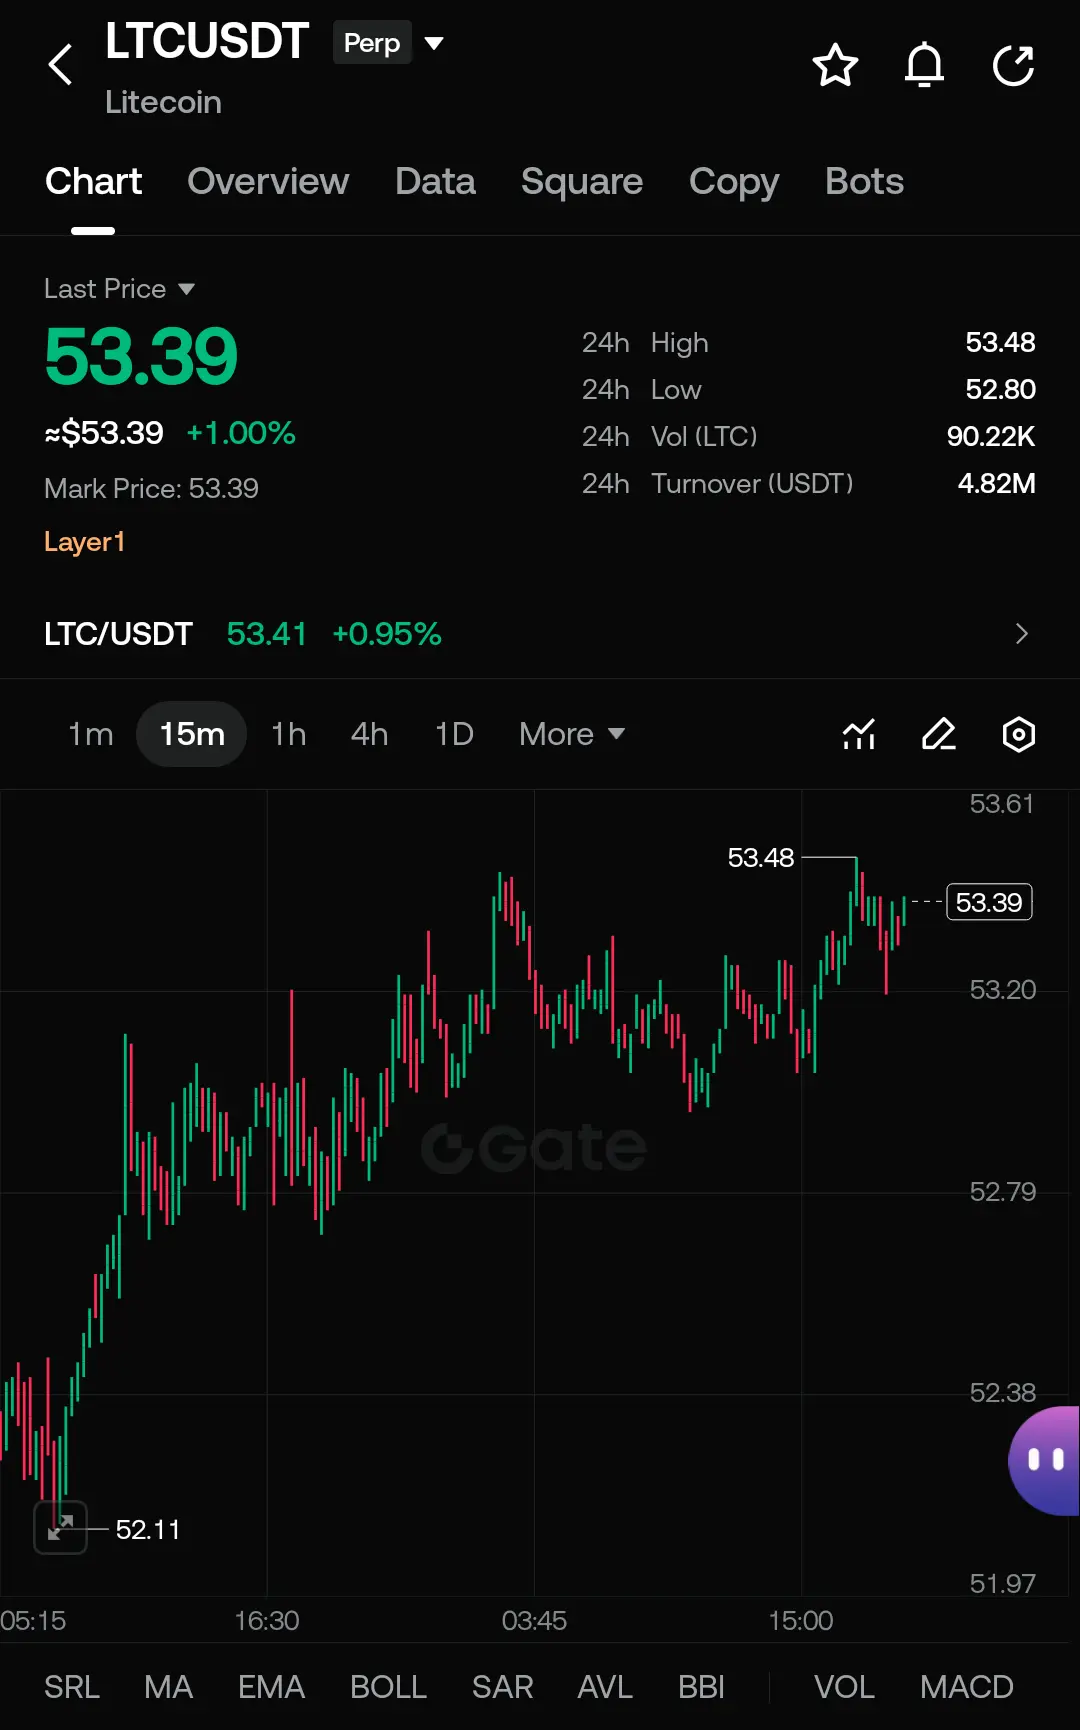Viewport: 1080px width, 1730px height.
Task: Tap the 24h High value 53.48
Action: [x=1000, y=343]
